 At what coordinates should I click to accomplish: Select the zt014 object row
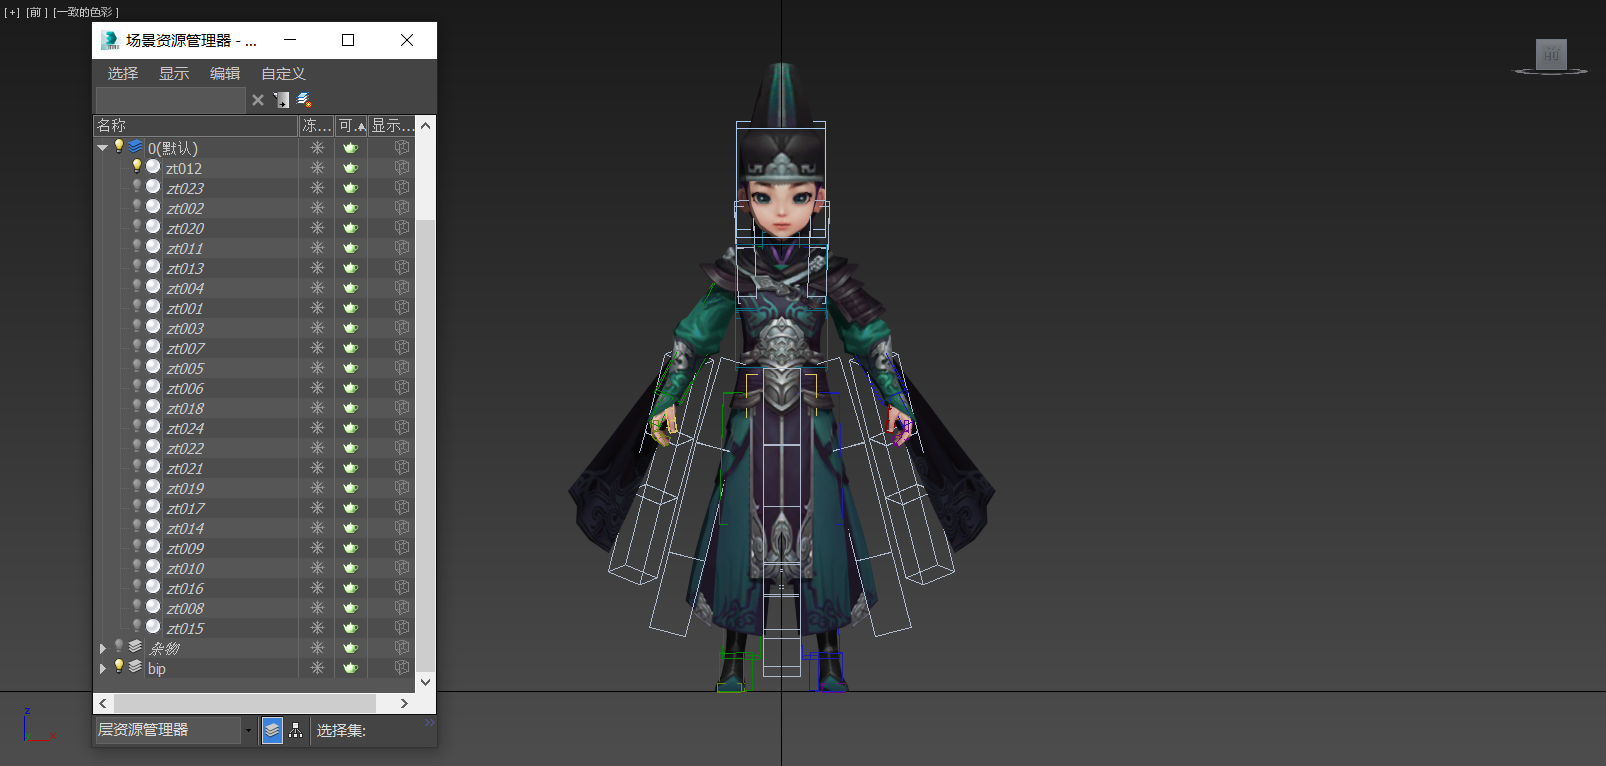[x=186, y=528]
